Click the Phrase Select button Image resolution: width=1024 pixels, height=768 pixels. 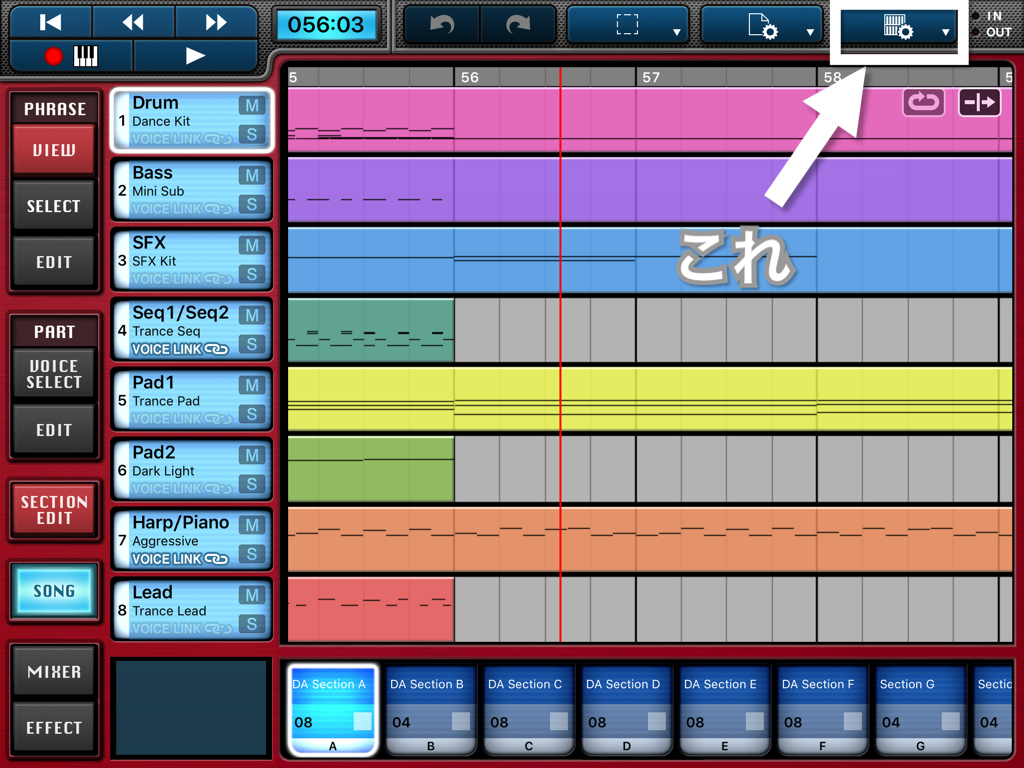pos(54,206)
